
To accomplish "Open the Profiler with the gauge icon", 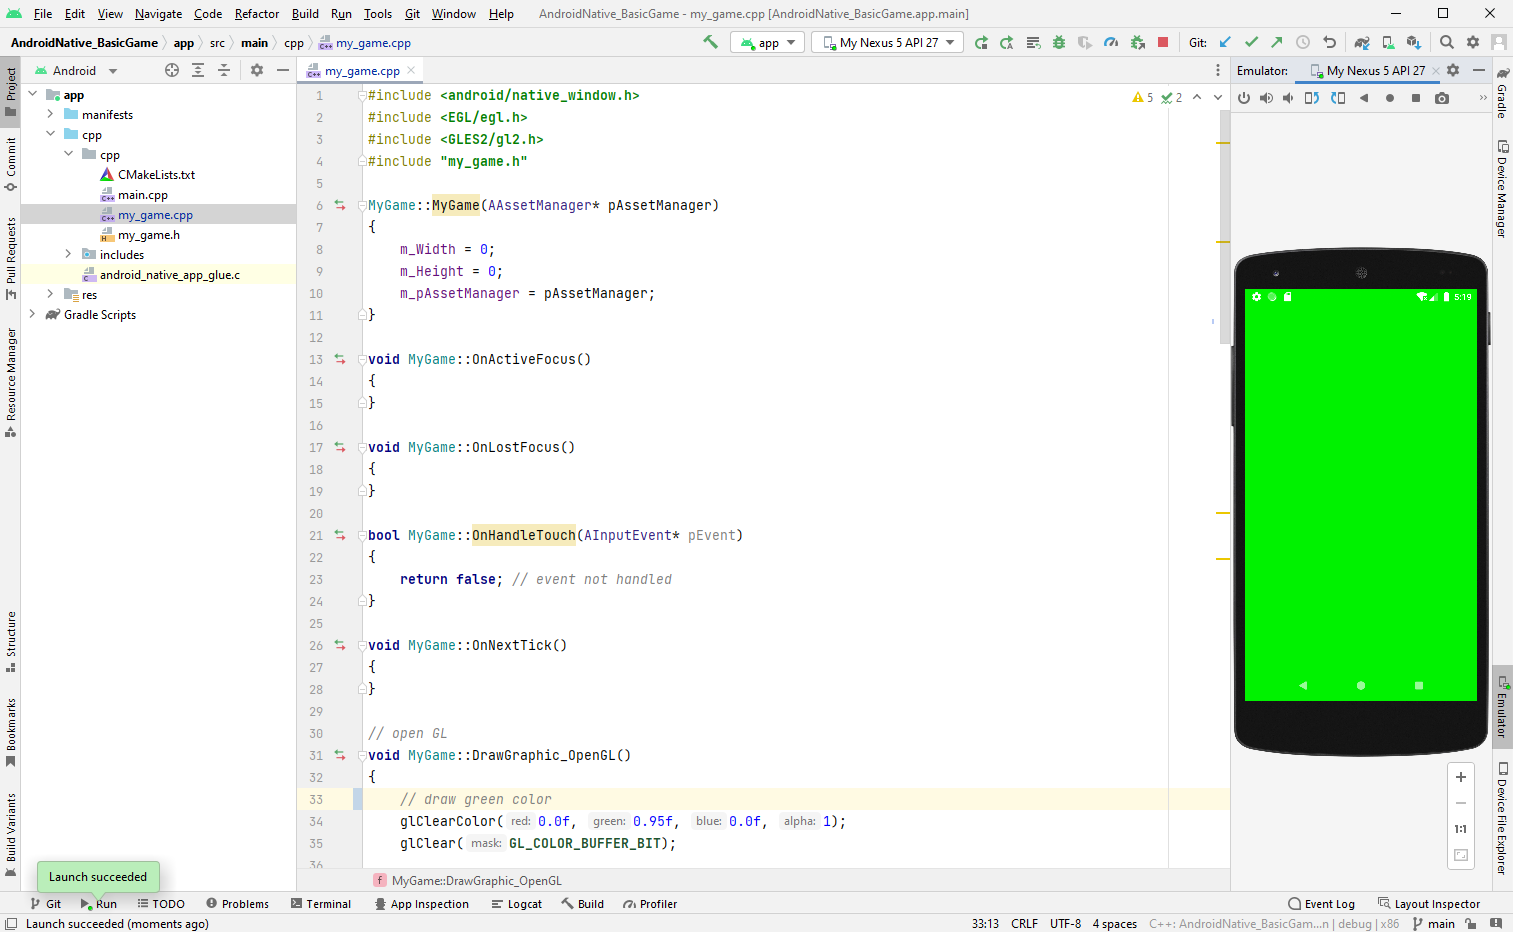I will 1110,41.
